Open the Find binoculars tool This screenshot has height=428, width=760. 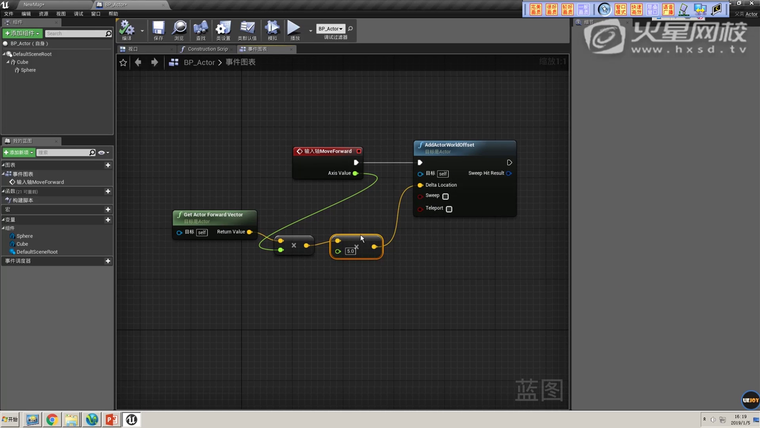coord(201,29)
